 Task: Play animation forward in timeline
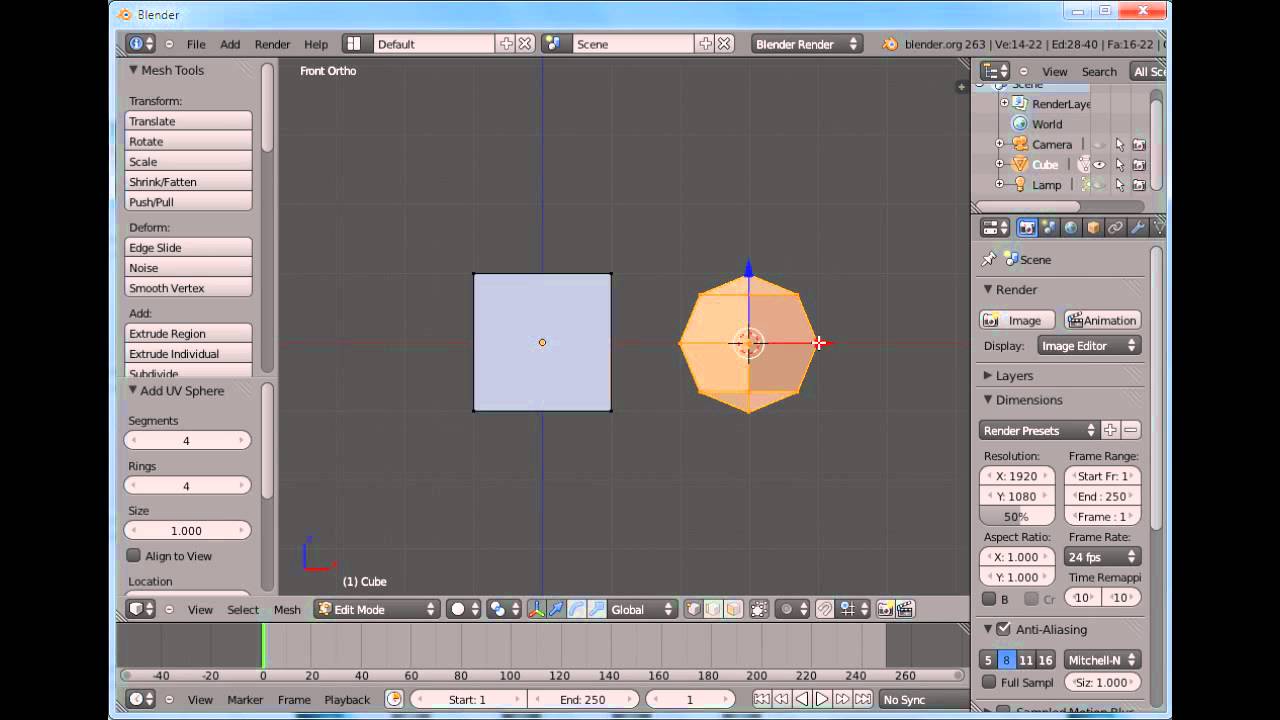click(822, 700)
